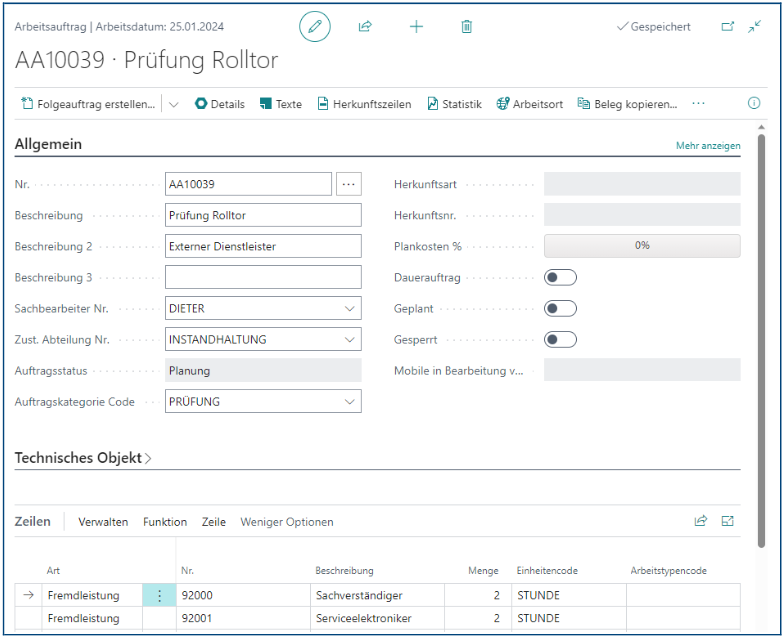784x637 pixels.
Task: Click Art column header
Action: (x=53, y=570)
